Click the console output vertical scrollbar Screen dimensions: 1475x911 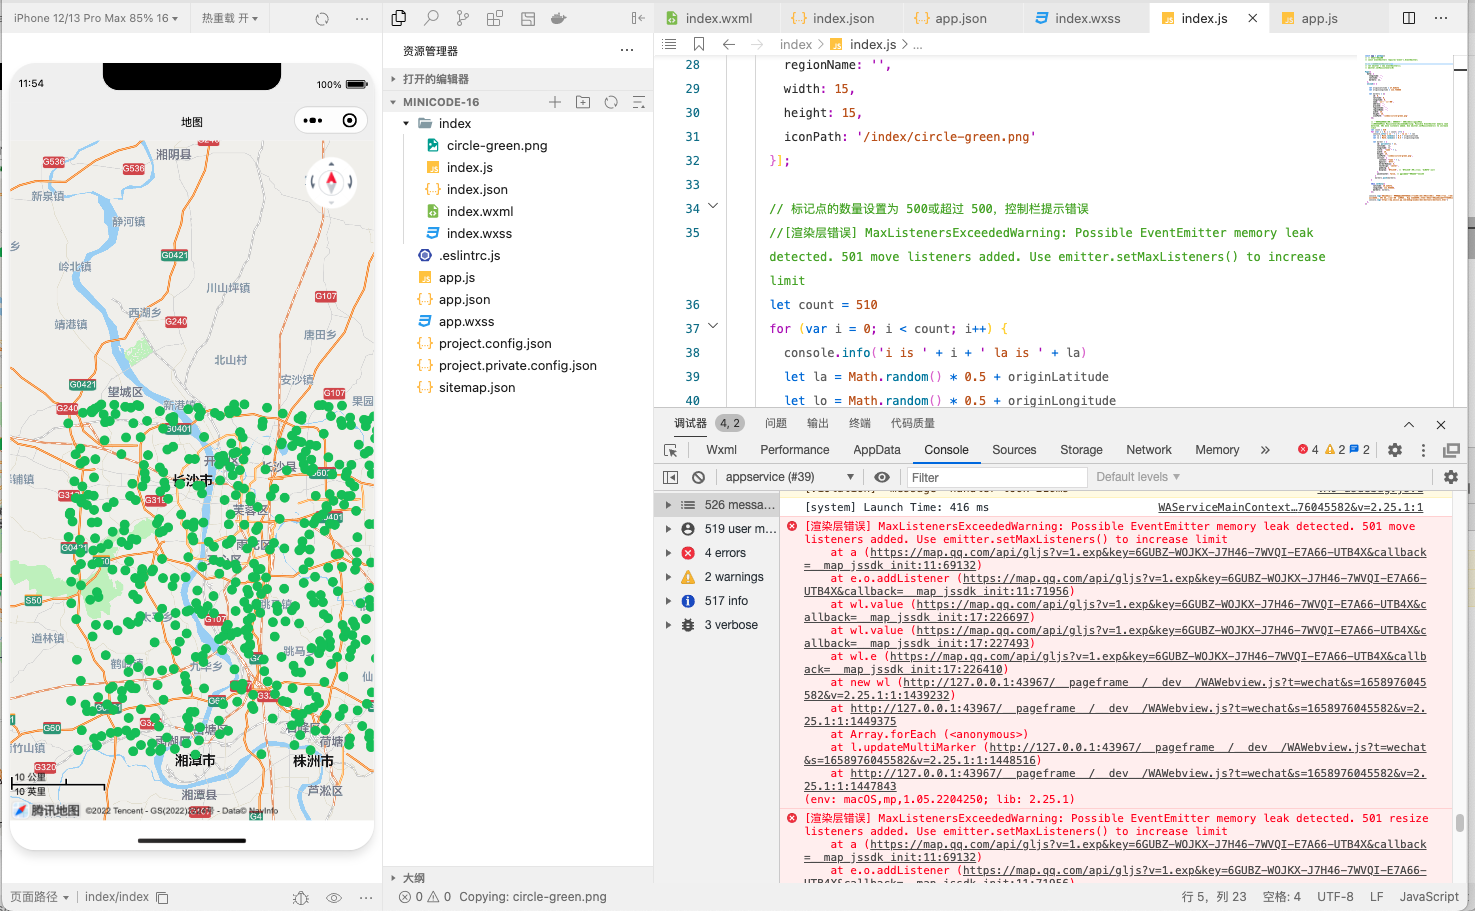point(1460,823)
